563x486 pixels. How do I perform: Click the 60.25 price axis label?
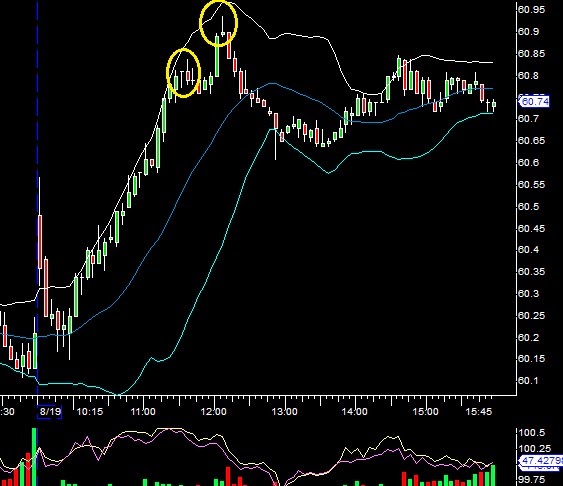pyautogui.click(x=531, y=316)
